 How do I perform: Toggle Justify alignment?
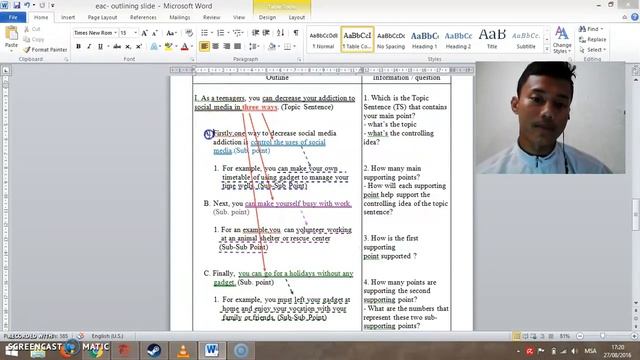[238, 46]
